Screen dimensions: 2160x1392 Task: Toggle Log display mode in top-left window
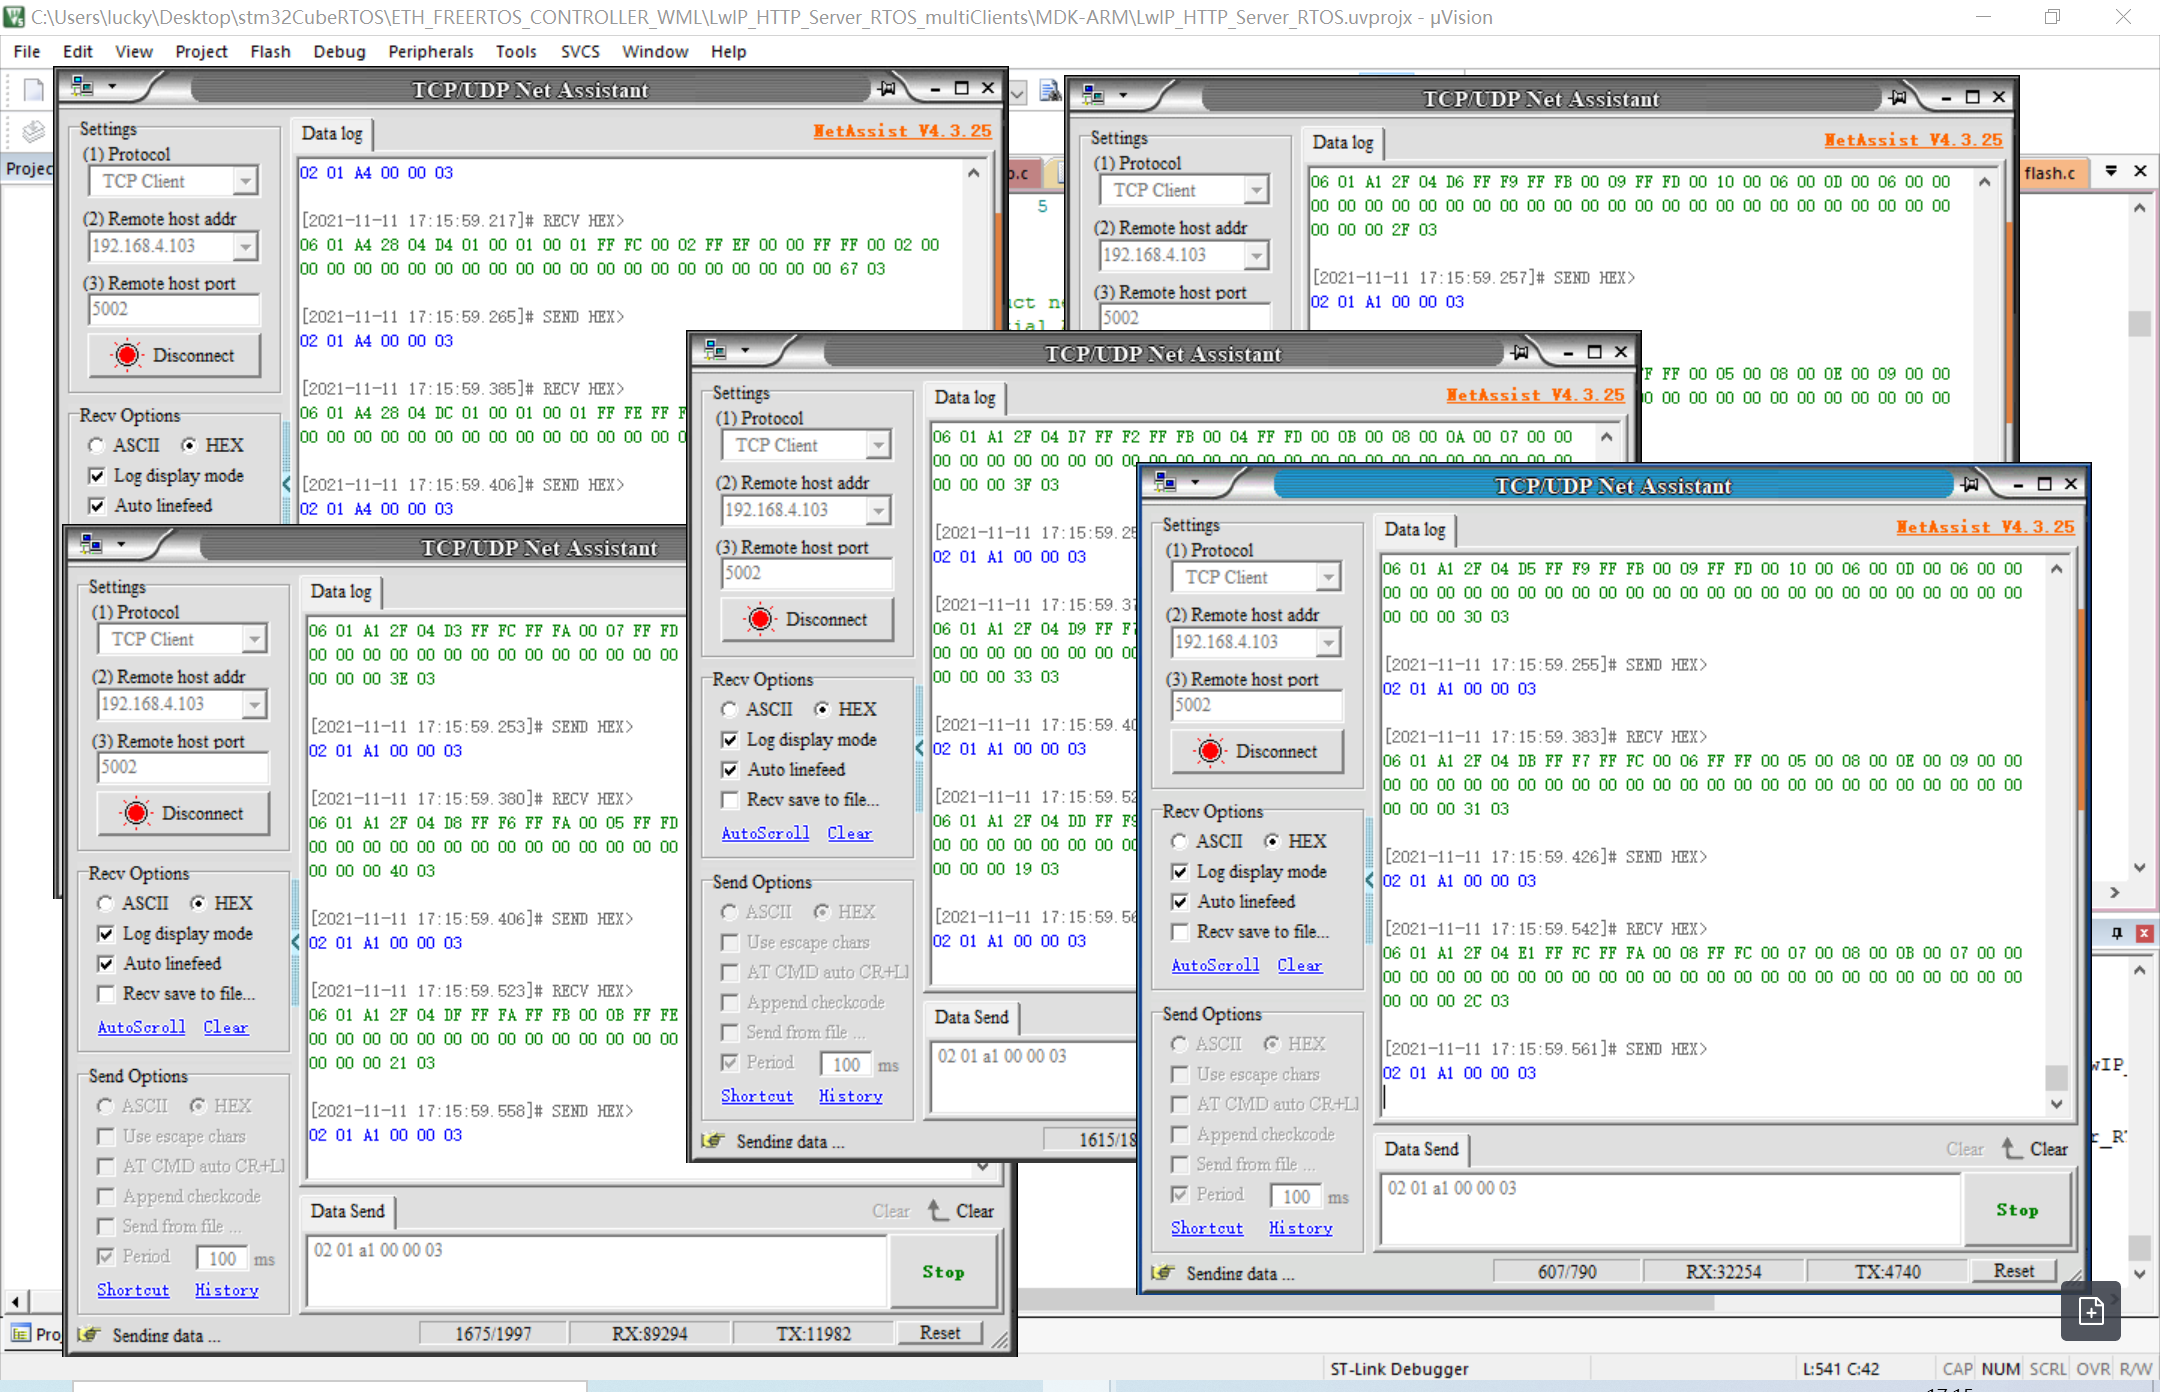[97, 476]
